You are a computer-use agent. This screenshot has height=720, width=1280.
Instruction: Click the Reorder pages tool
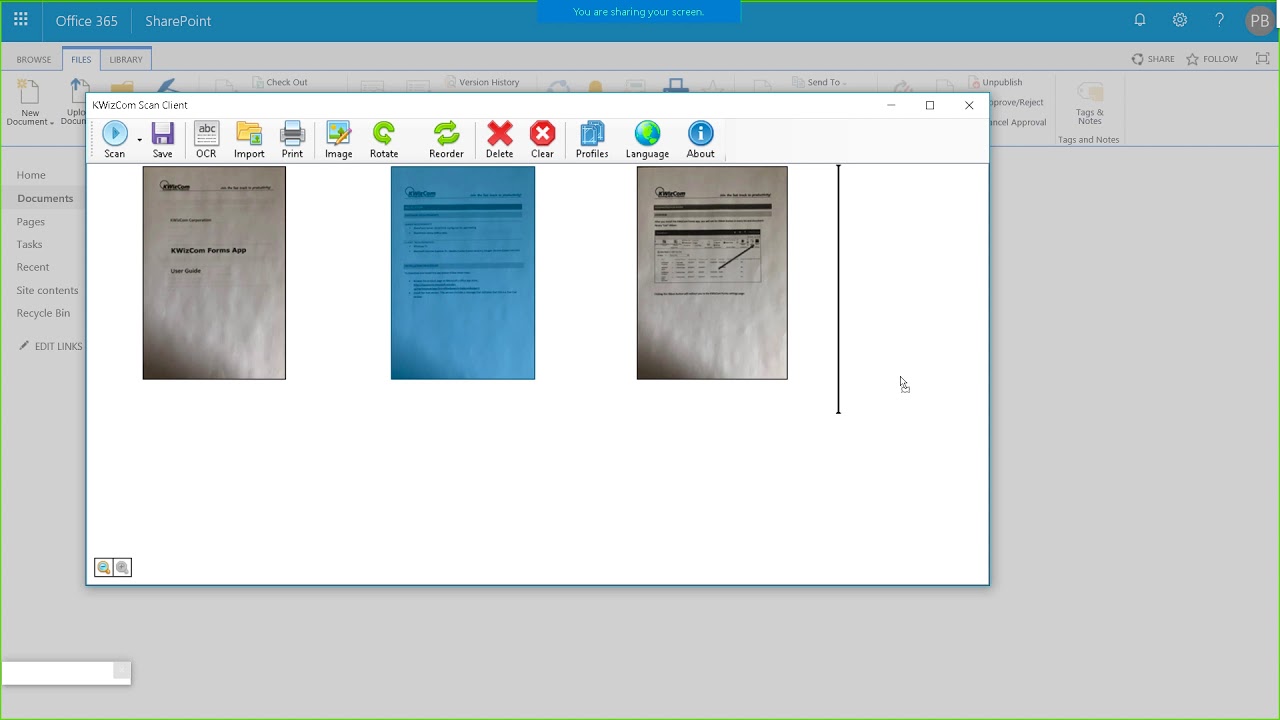[x=446, y=140]
